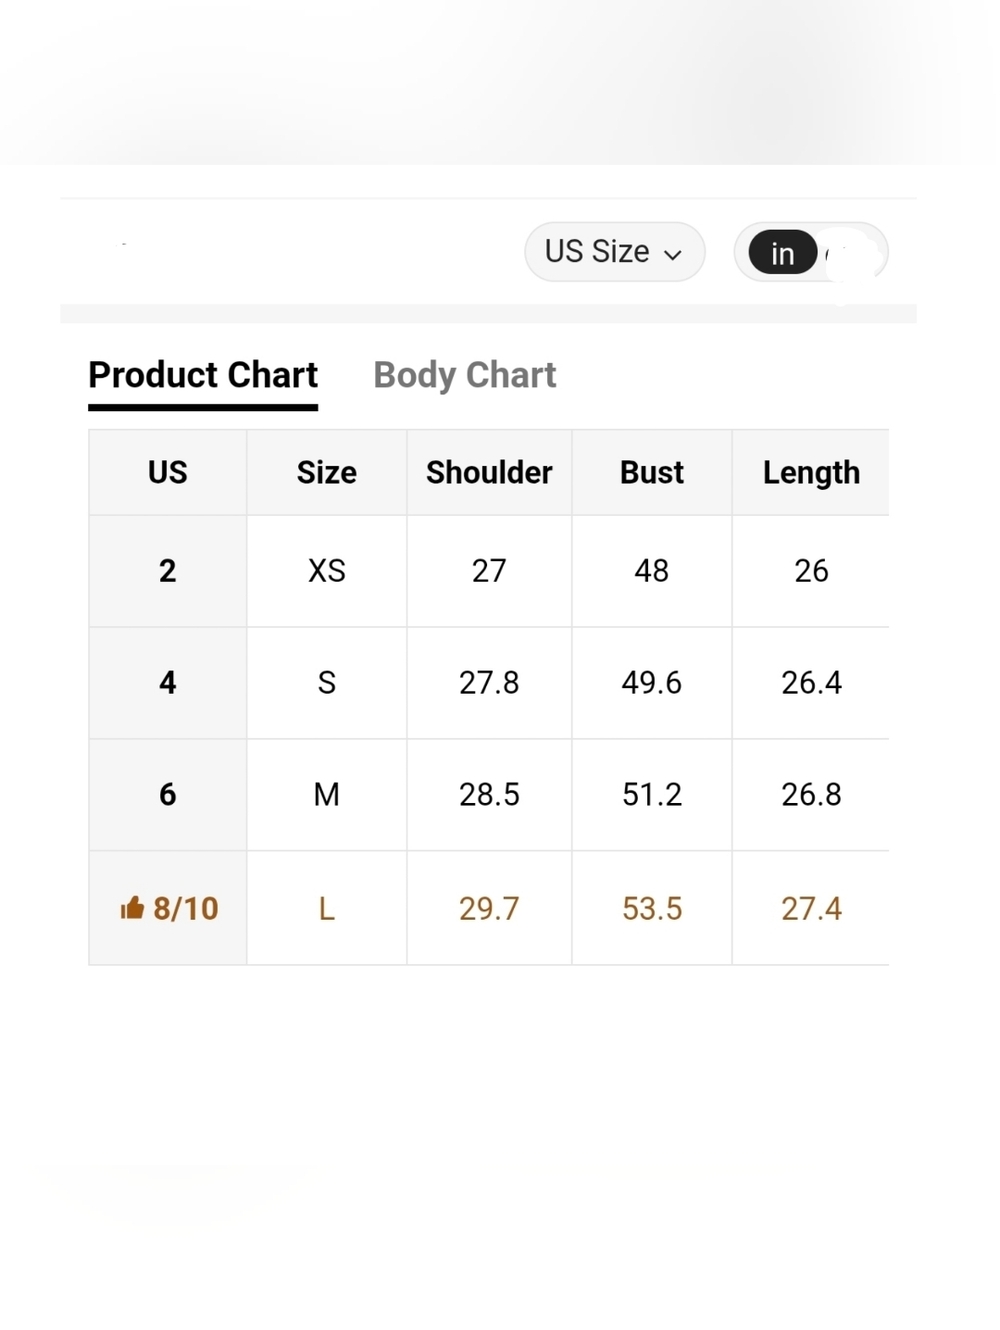Click the Shoulder column header
This screenshot has height=1330, width=1000.
489,472
